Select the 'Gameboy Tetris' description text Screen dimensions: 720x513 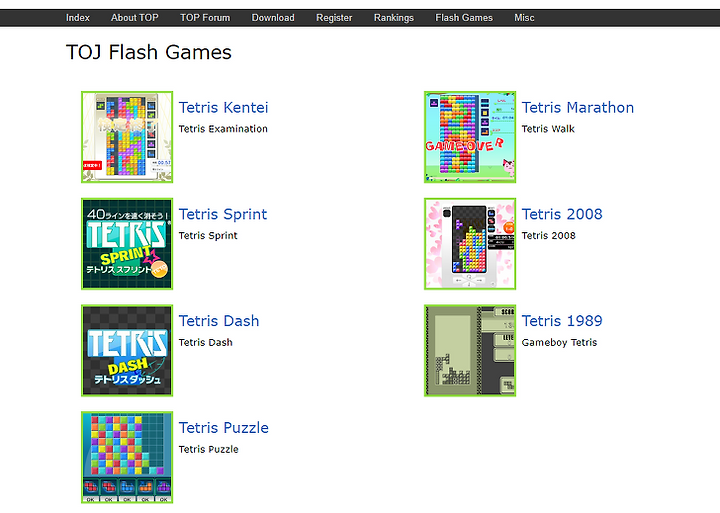[x=559, y=343]
